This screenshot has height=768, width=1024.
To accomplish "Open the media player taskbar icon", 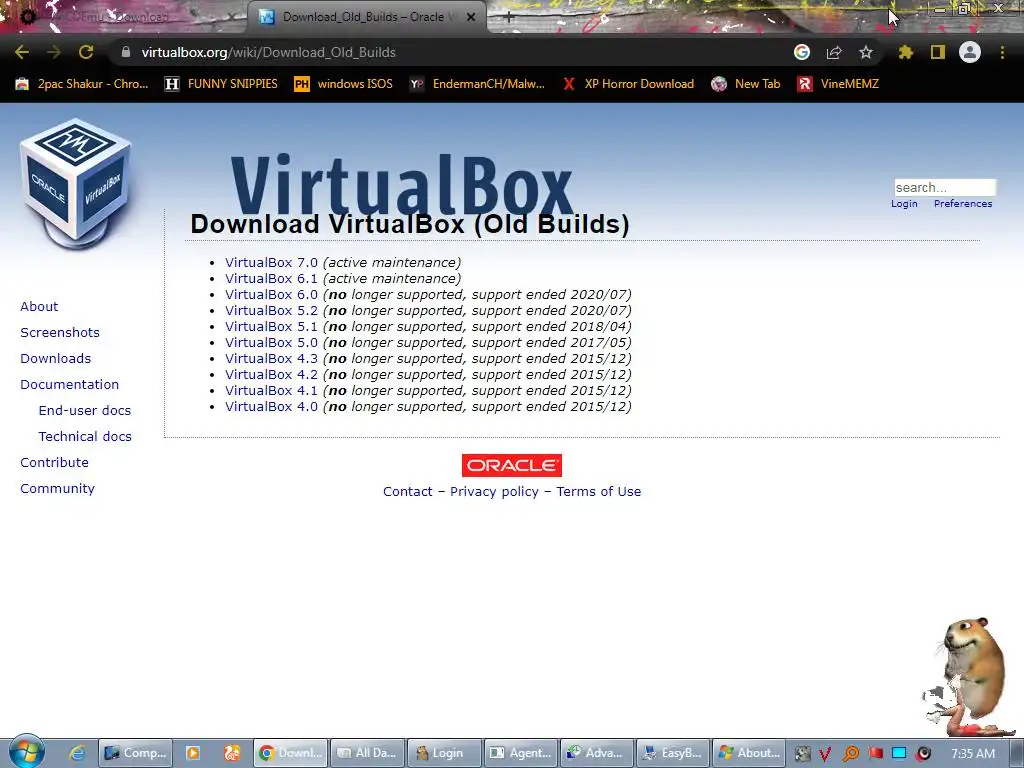I will pos(193,753).
